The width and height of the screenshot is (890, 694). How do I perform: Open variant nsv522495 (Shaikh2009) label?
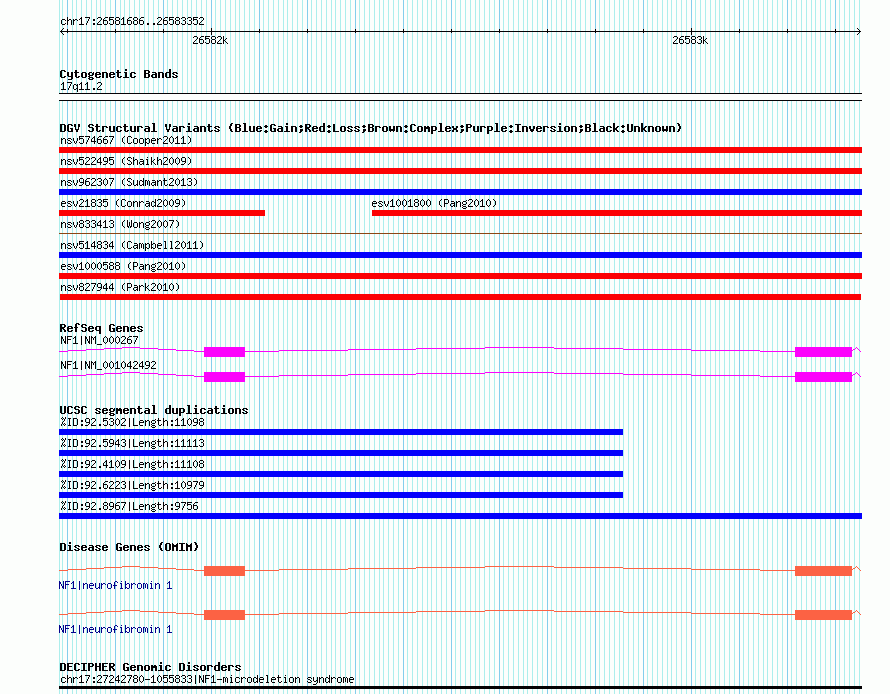pos(126,161)
